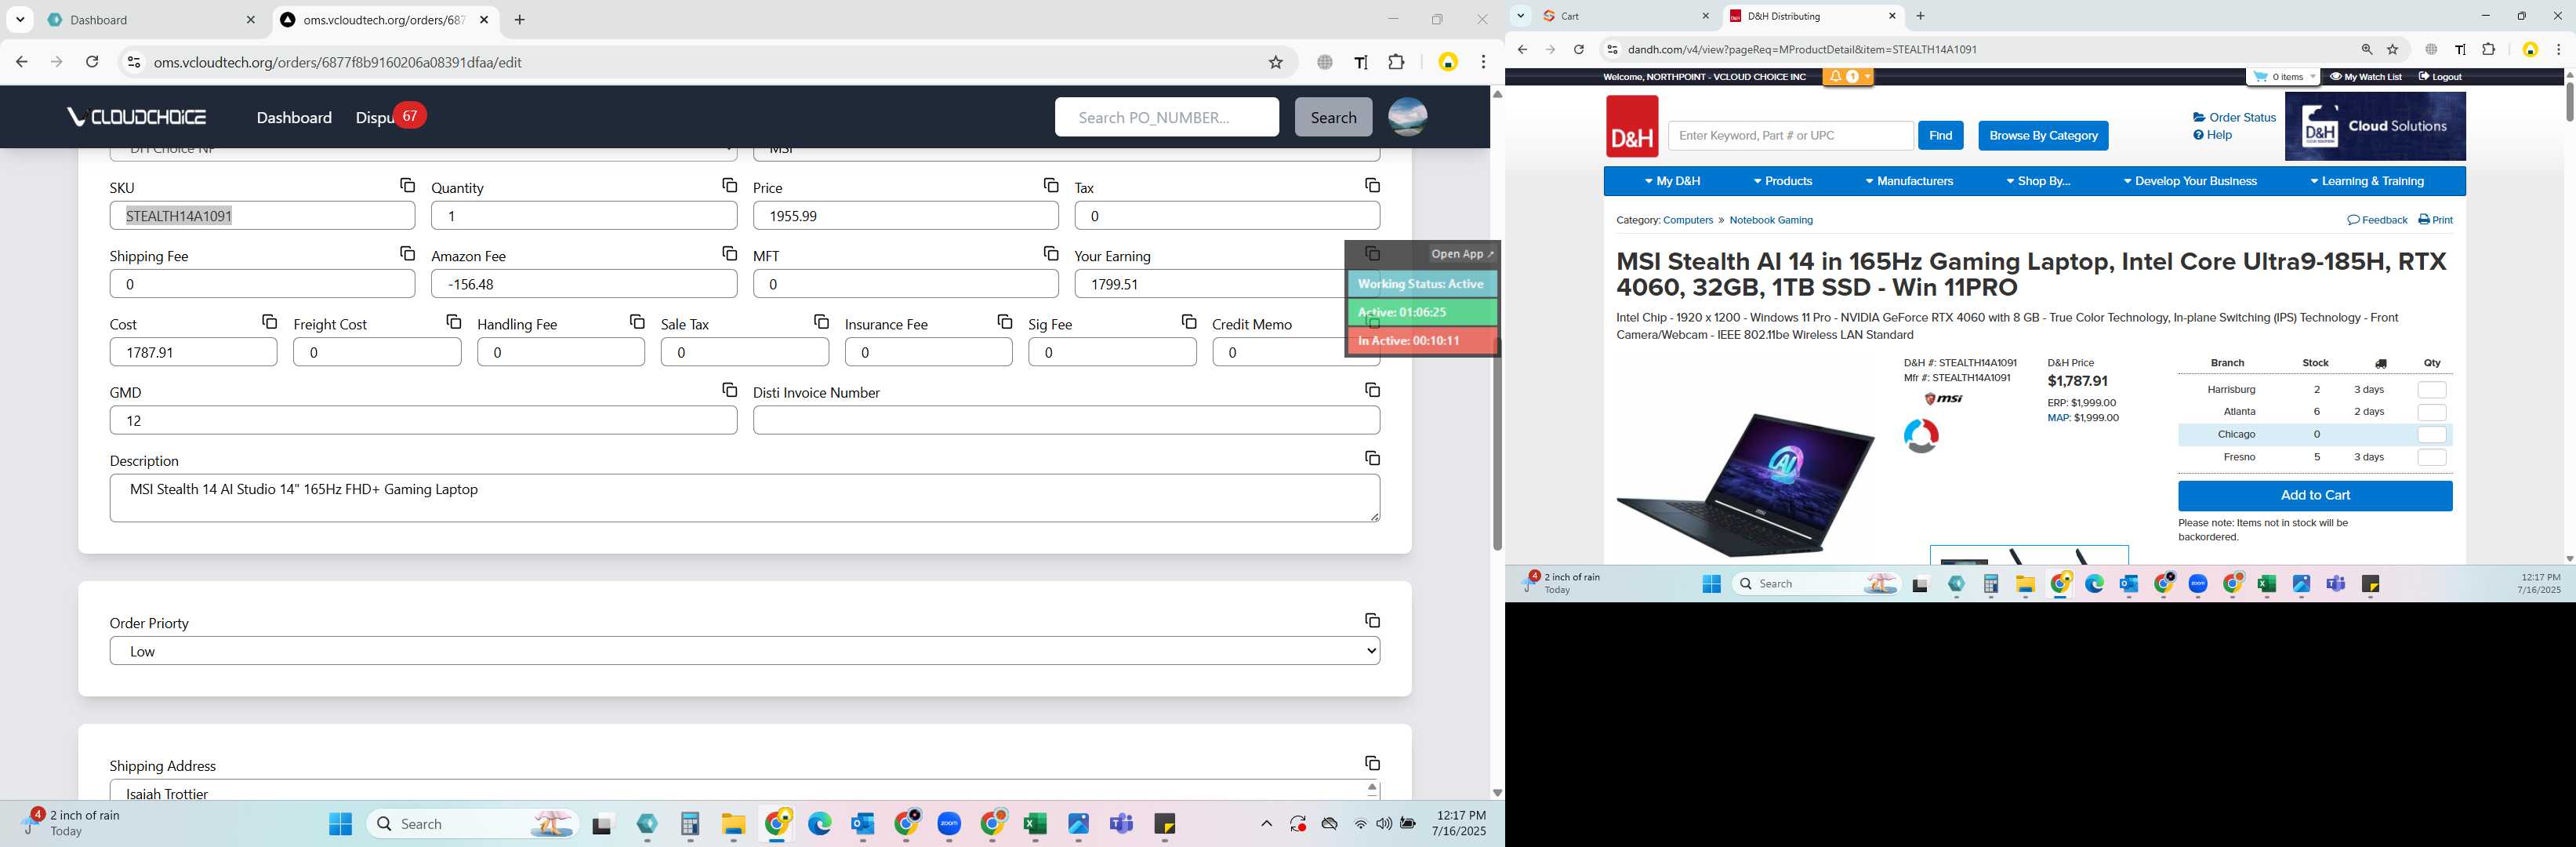The width and height of the screenshot is (2576, 847).
Task: Copy the Price field value
Action: point(1051,186)
